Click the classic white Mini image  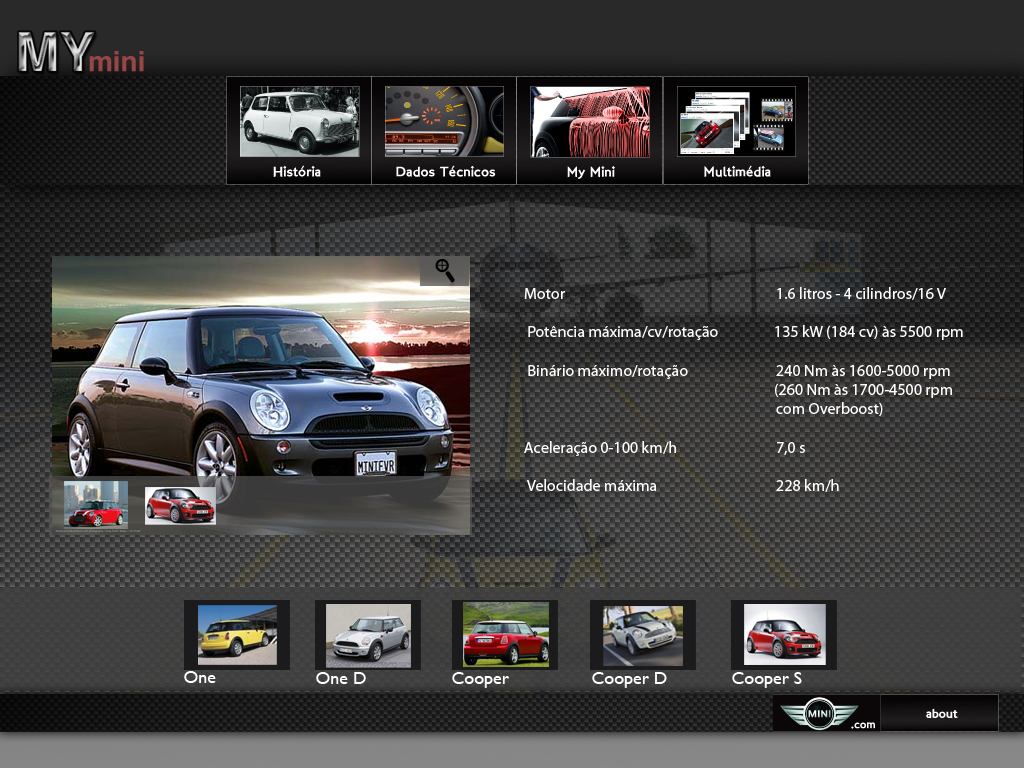click(299, 121)
